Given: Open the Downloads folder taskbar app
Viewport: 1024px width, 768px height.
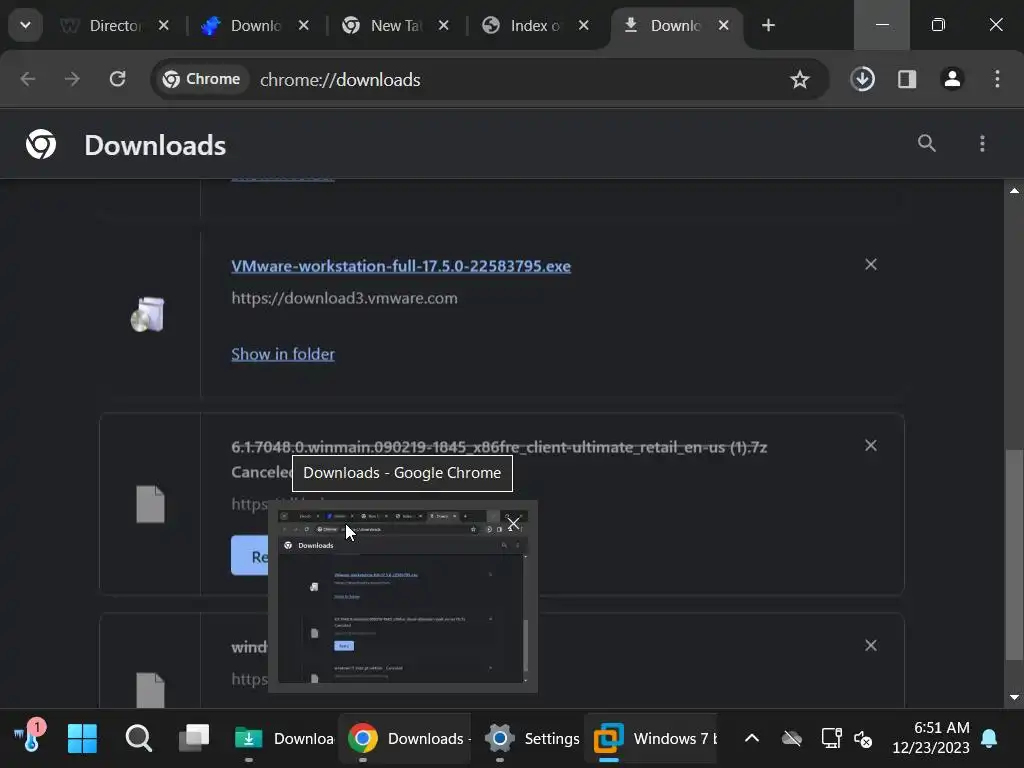Looking at the screenshot, I should point(283,739).
